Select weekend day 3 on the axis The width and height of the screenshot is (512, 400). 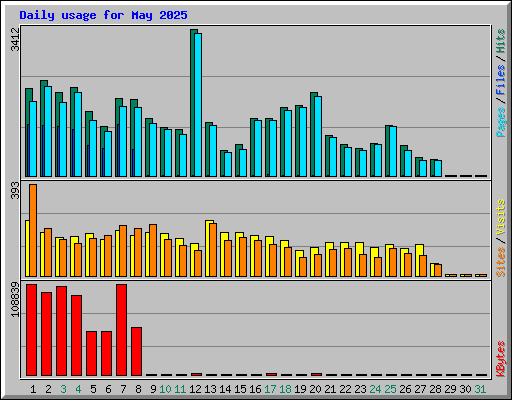[63, 389]
